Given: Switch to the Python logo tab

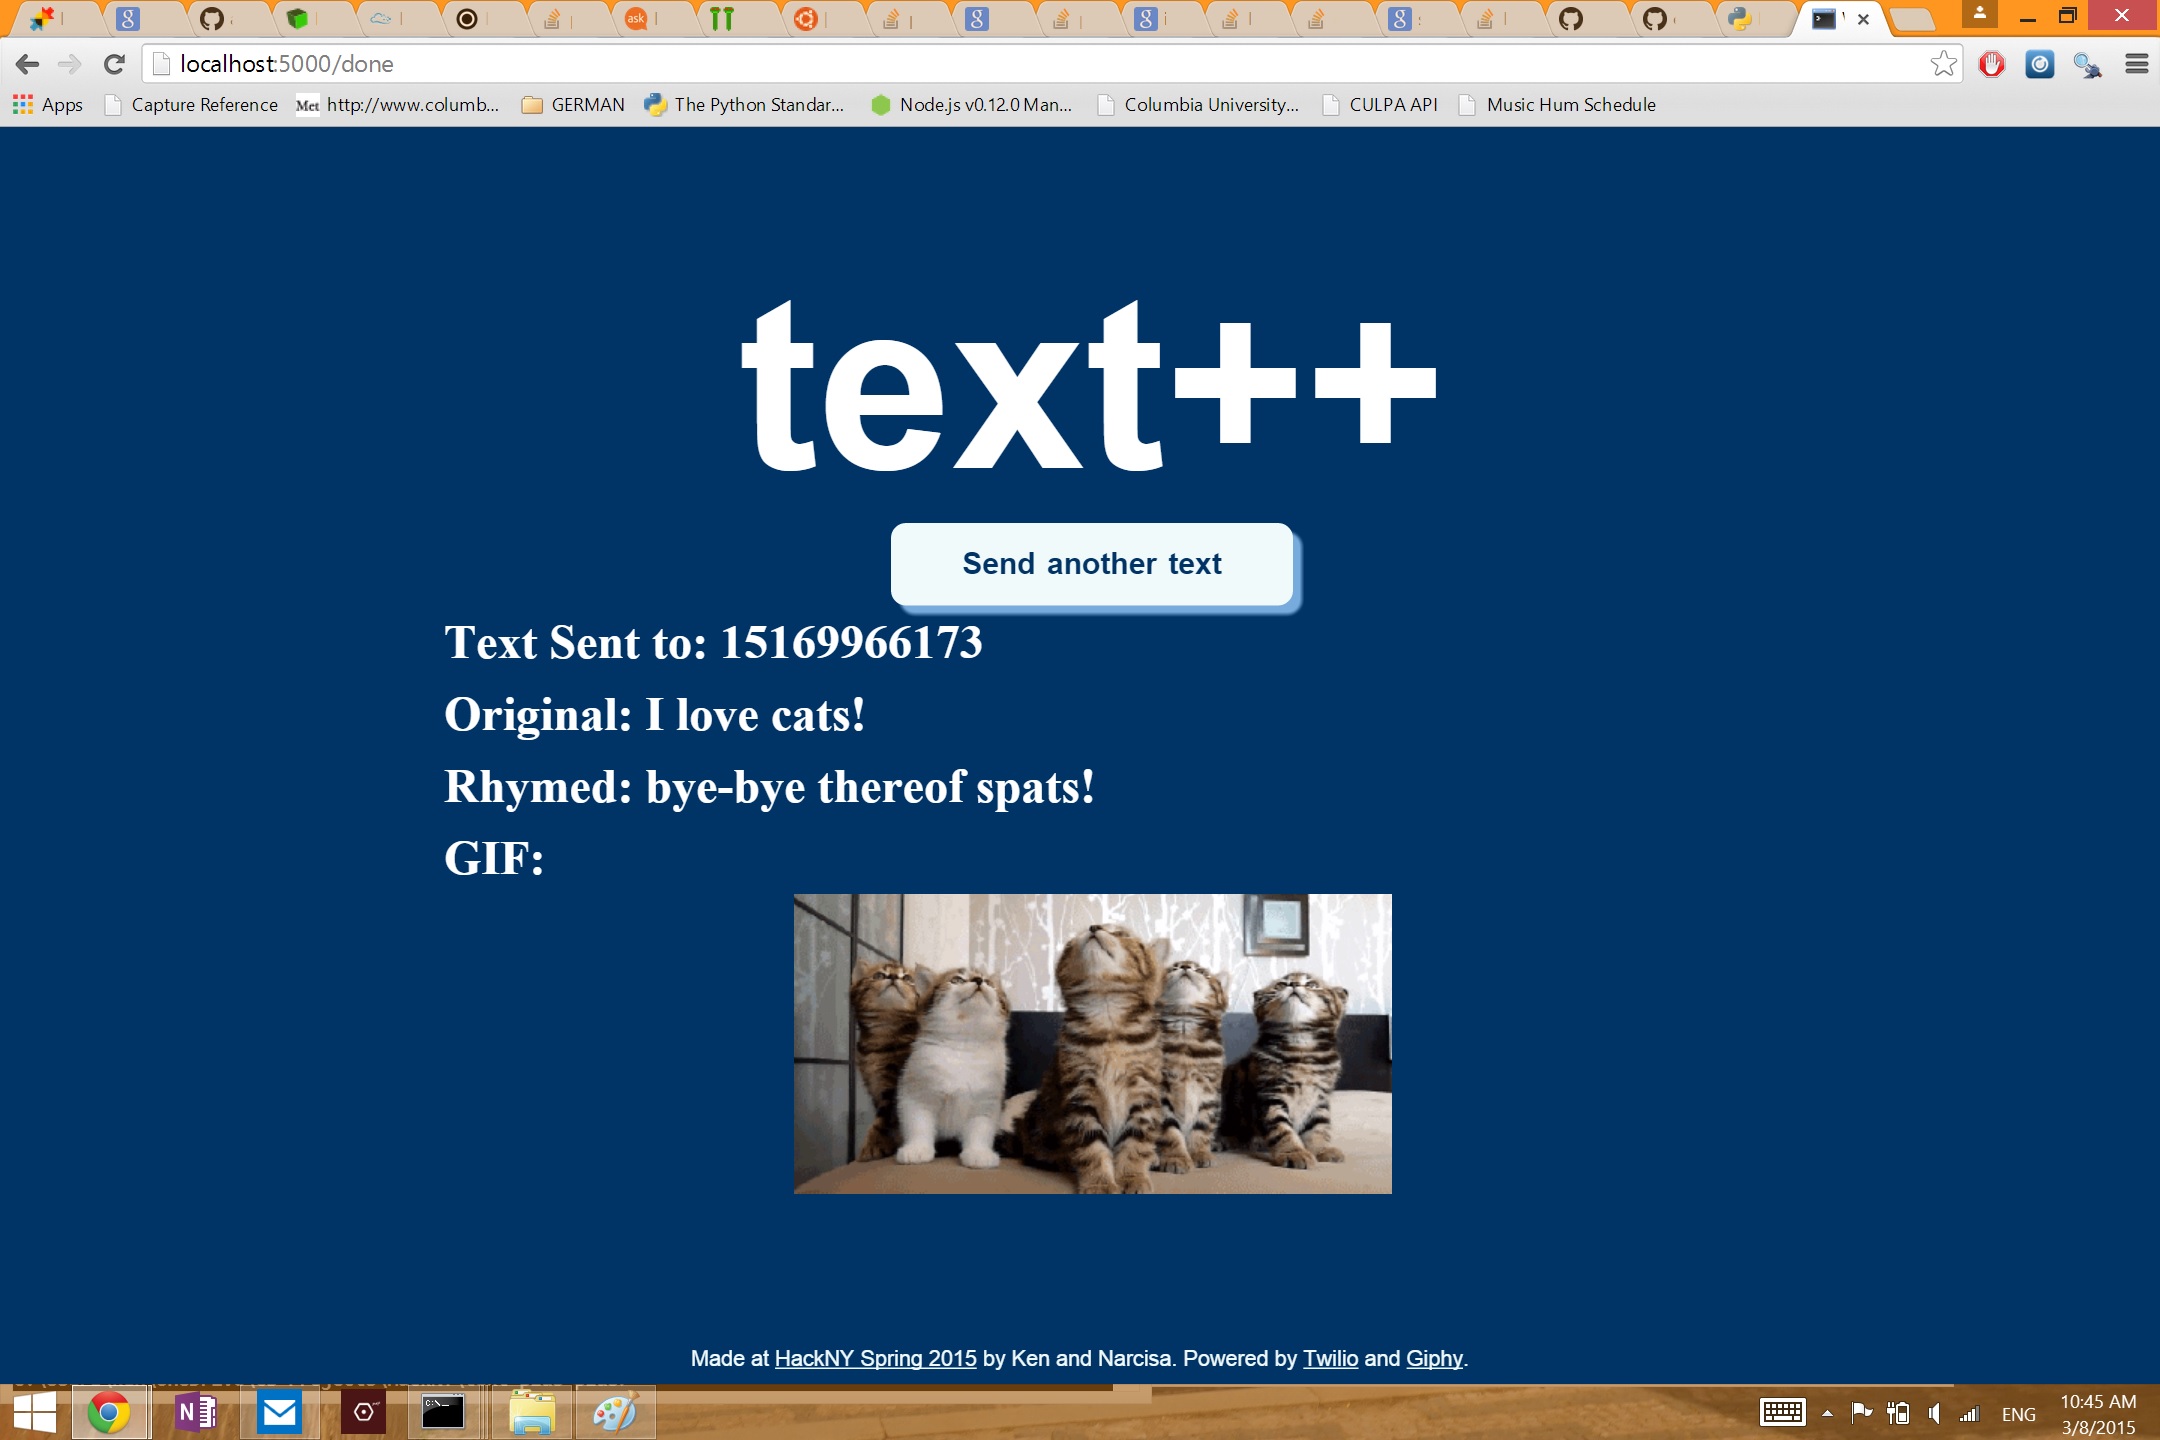Looking at the screenshot, I should pos(1740,19).
